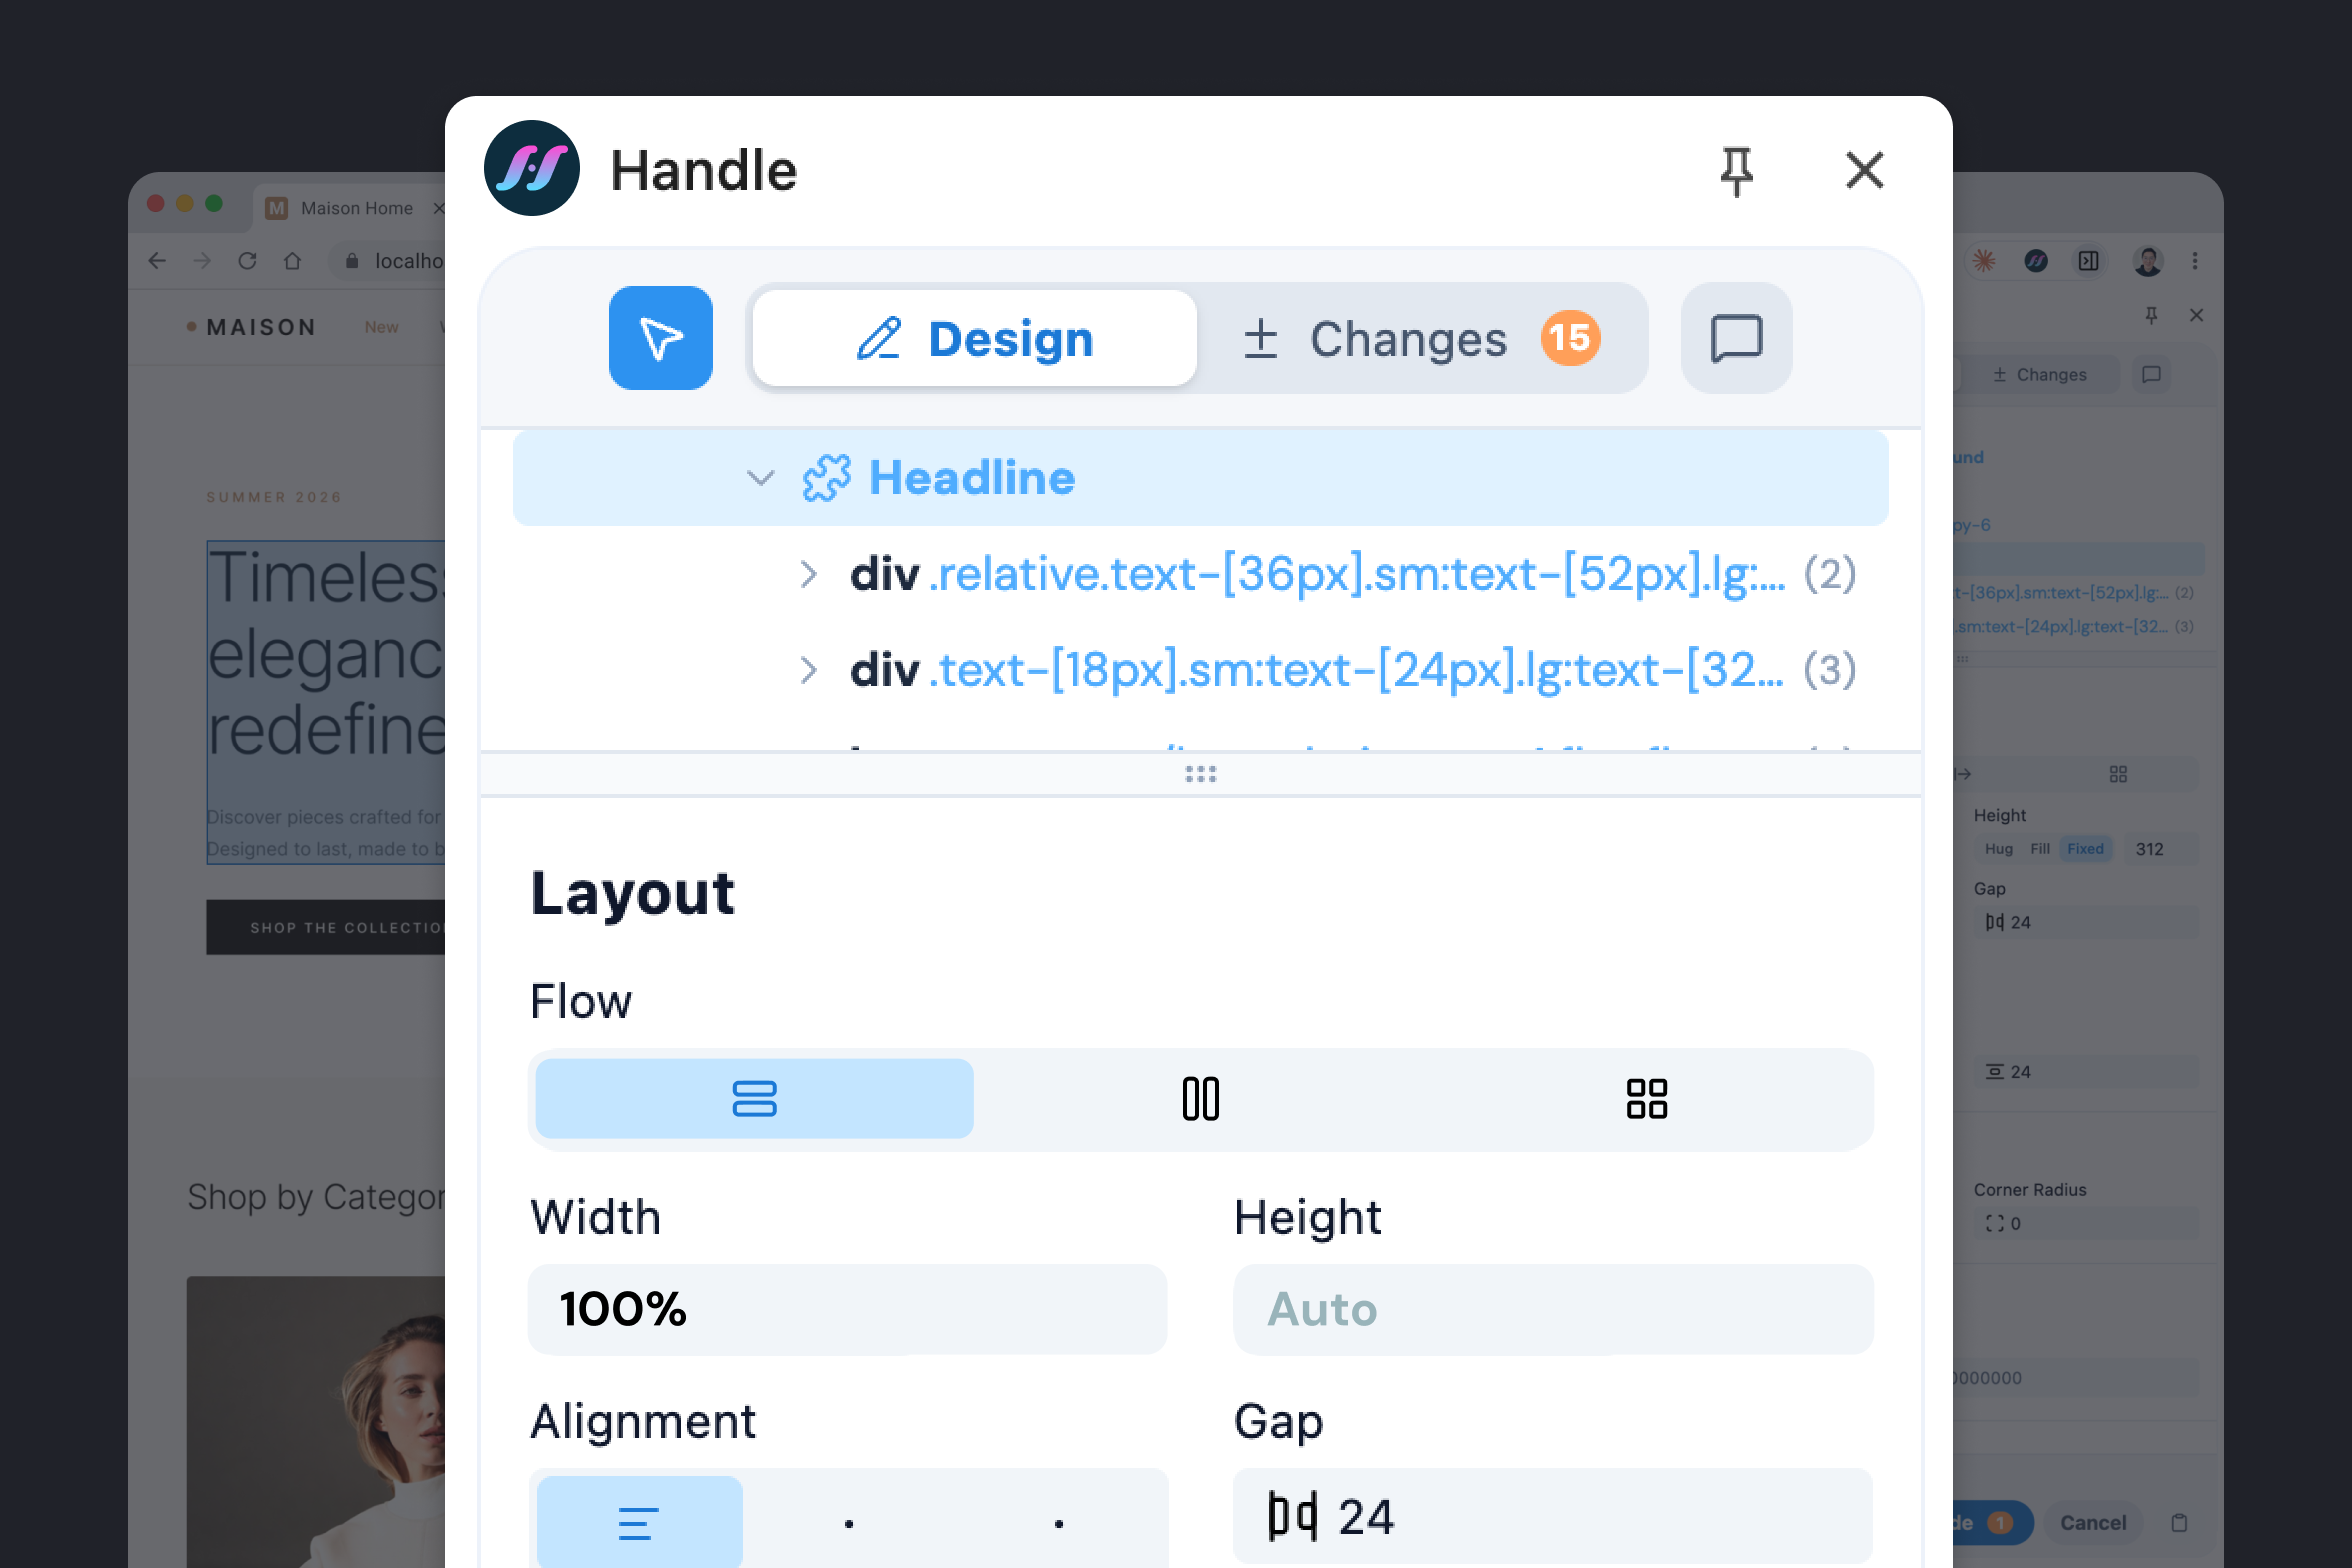Screen dimensions: 2352x1568
Task: Set Height sizing to Fill
Action: tap(2040, 848)
